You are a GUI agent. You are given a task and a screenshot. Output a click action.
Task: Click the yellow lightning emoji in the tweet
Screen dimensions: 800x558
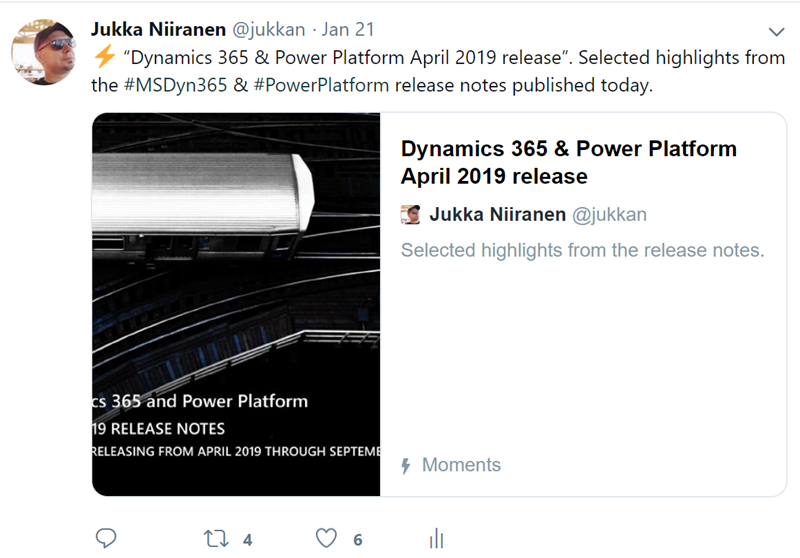click(x=105, y=56)
